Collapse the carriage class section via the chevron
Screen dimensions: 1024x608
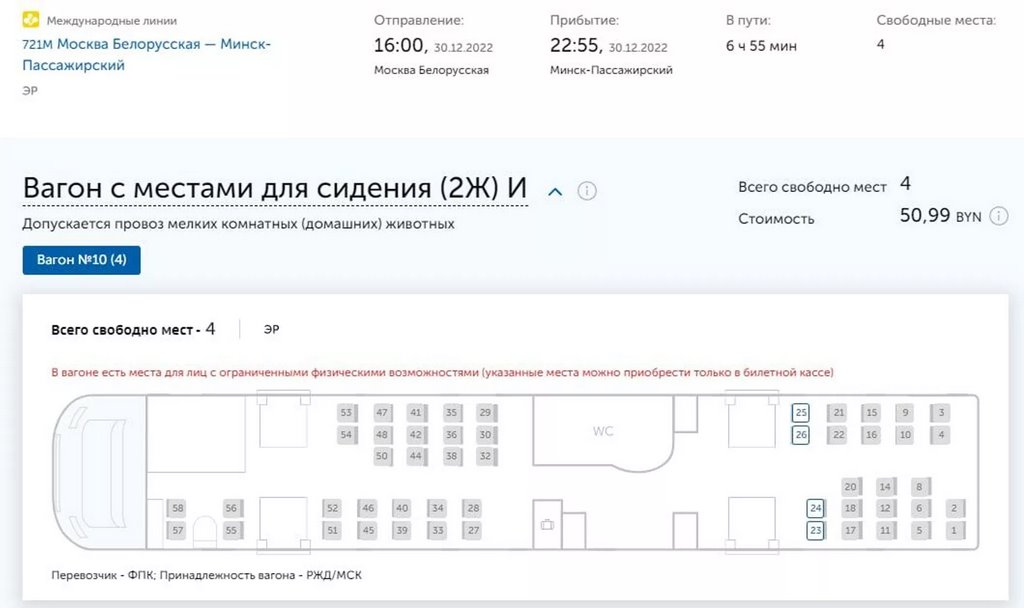[556, 190]
